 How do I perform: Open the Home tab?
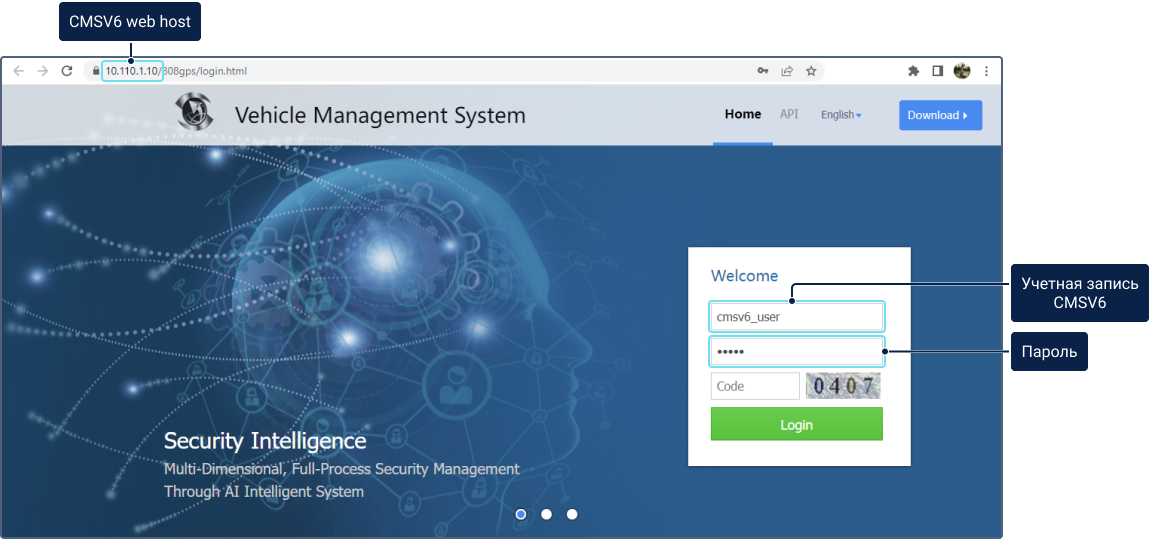(743, 114)
